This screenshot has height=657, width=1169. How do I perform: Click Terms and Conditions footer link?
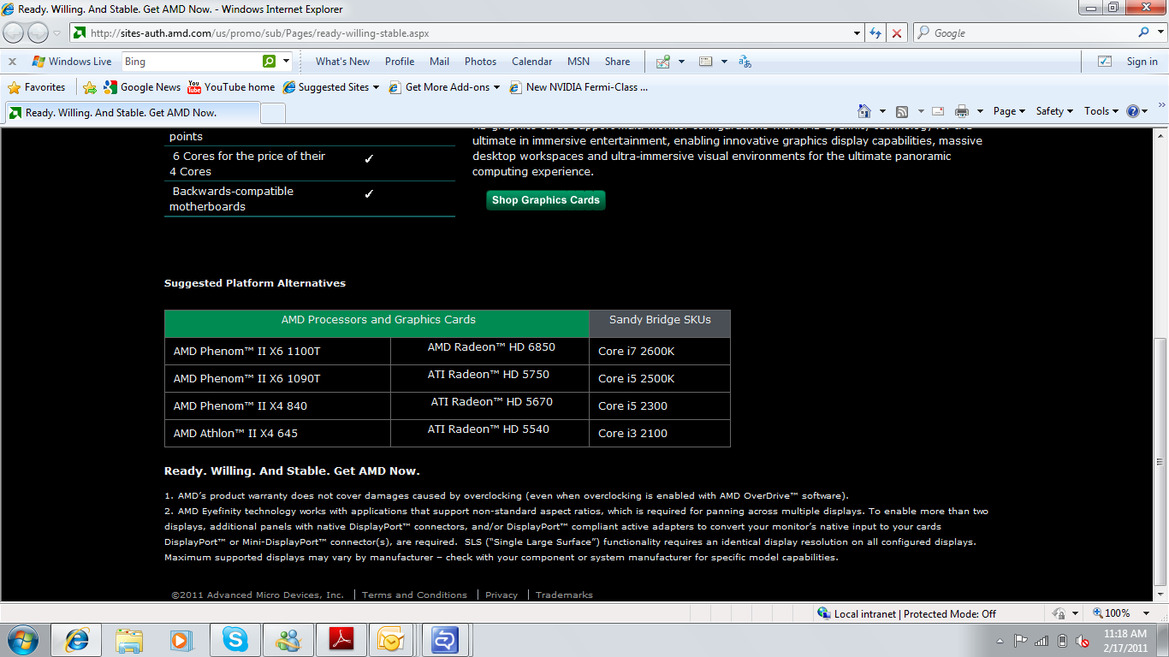[x=415, y=594]
